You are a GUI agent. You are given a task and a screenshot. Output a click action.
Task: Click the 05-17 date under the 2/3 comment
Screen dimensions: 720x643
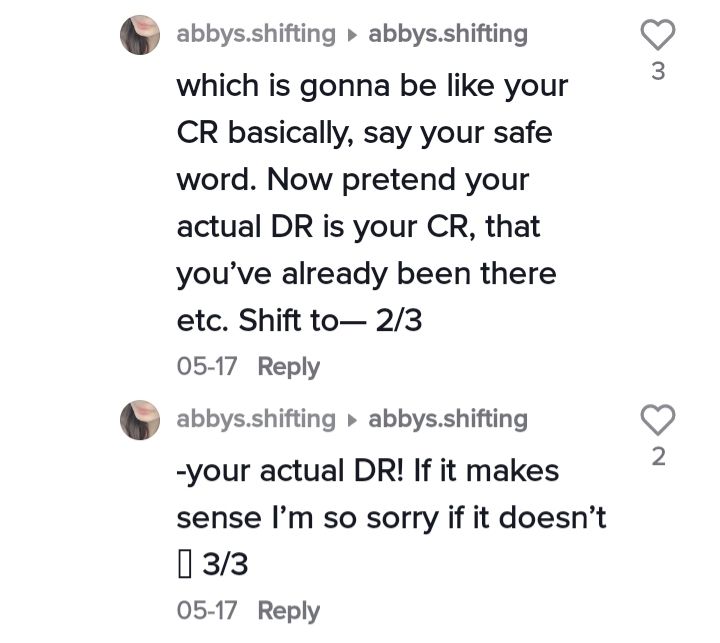pos(207,367)
